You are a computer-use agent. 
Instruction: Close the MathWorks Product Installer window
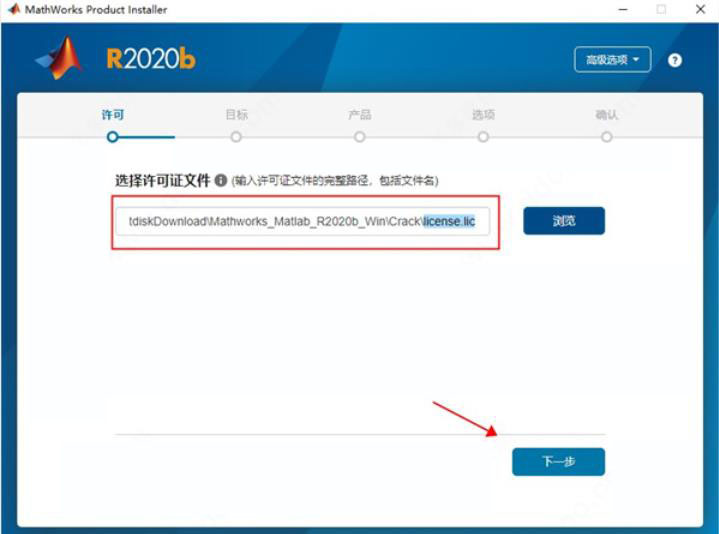tap(700, 9)
